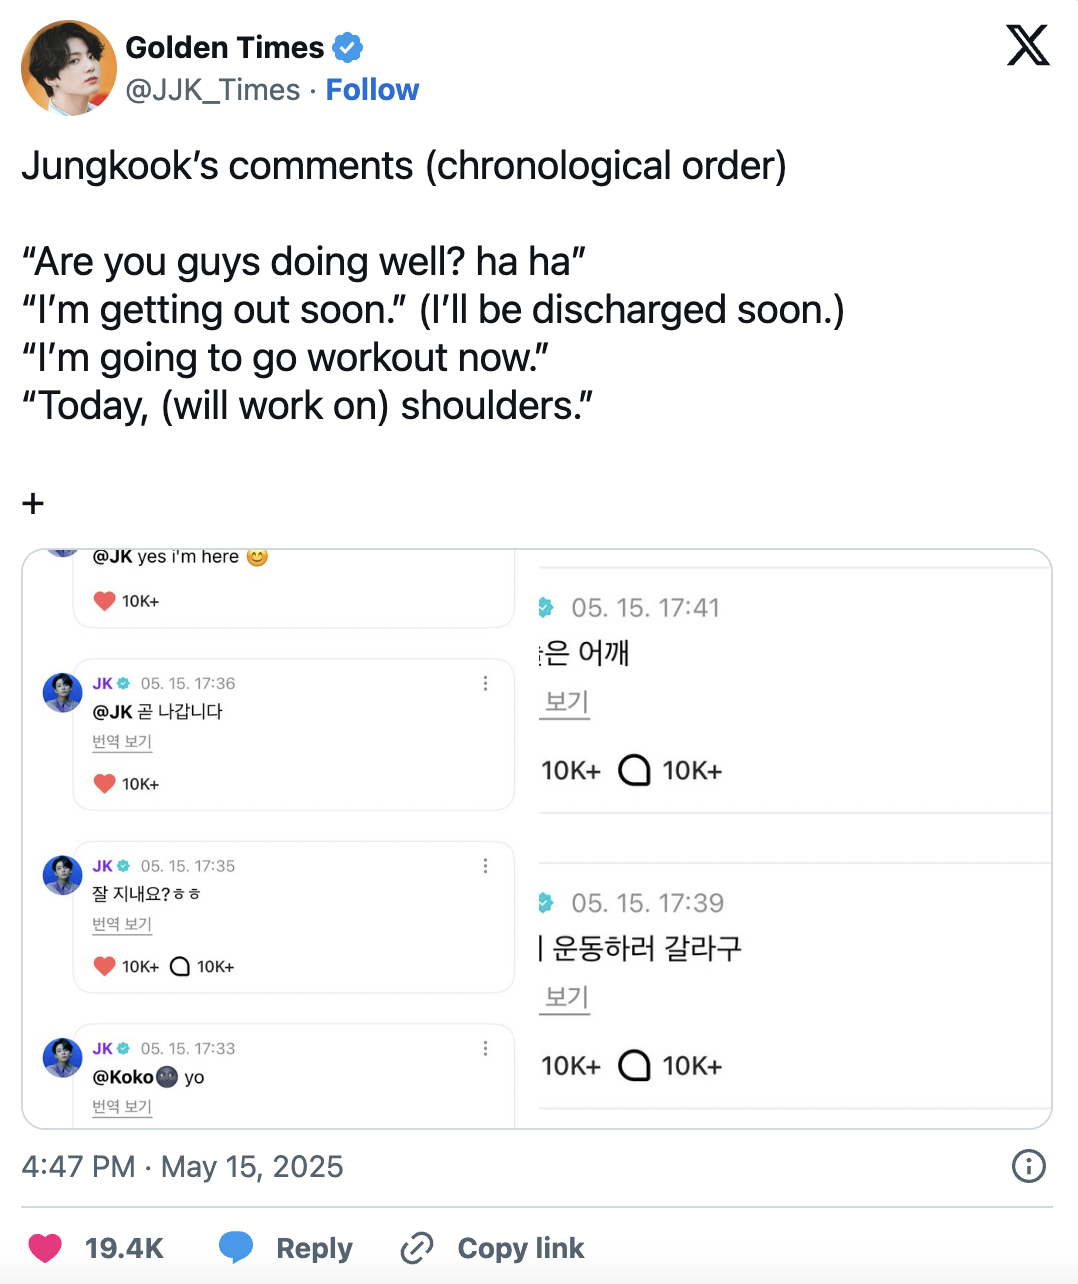The width and height of the screenshot is (1078, 1284).
Task: Open the Golden Times profile avatar
Action: click(x=68, y=68)
